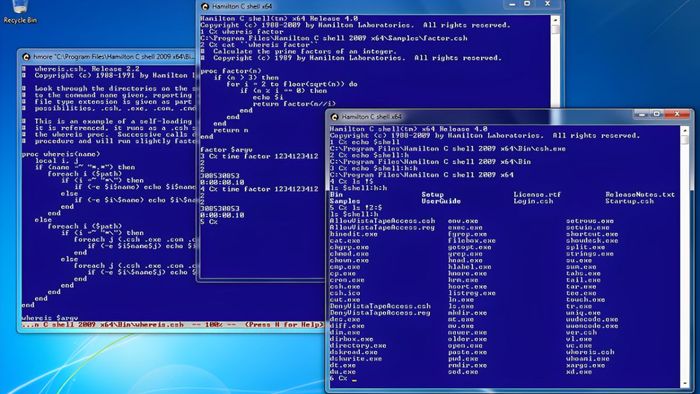Viewport: 700px width, 394px height.
Task: Click the 'xd.exe' file name
Action: (579, 372)
